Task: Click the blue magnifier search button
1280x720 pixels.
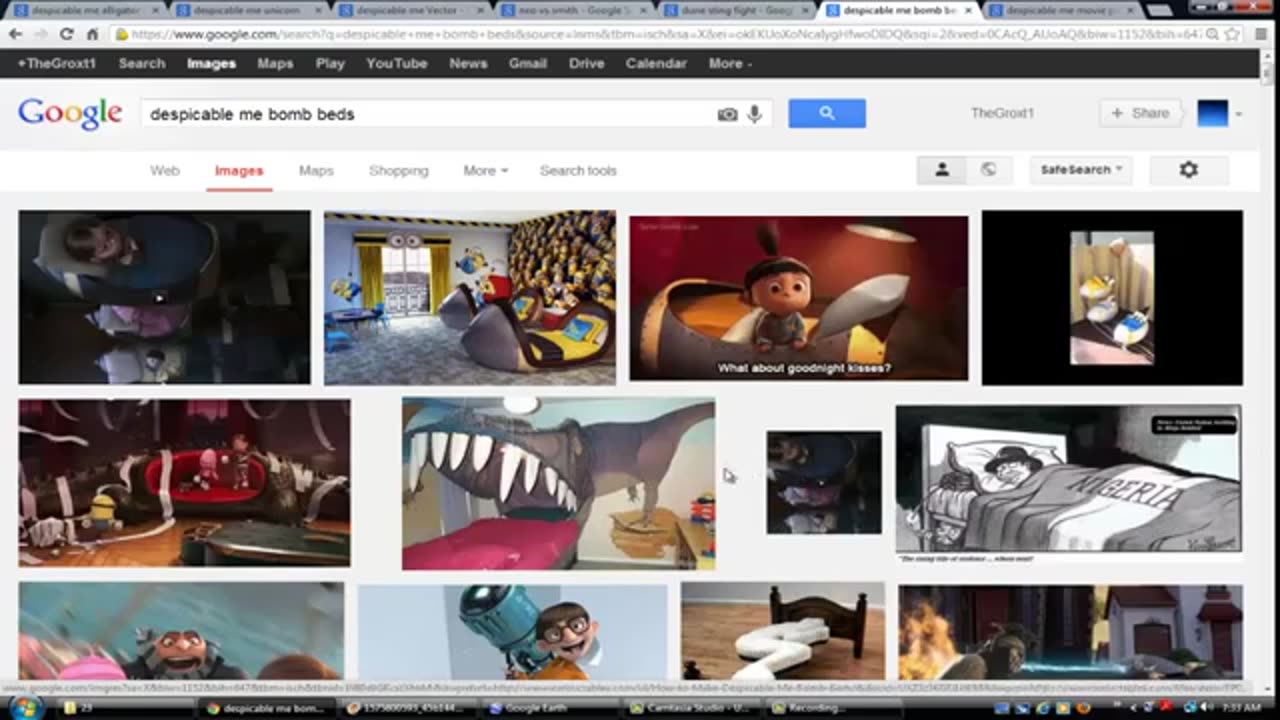Action: tap(827, 113)
